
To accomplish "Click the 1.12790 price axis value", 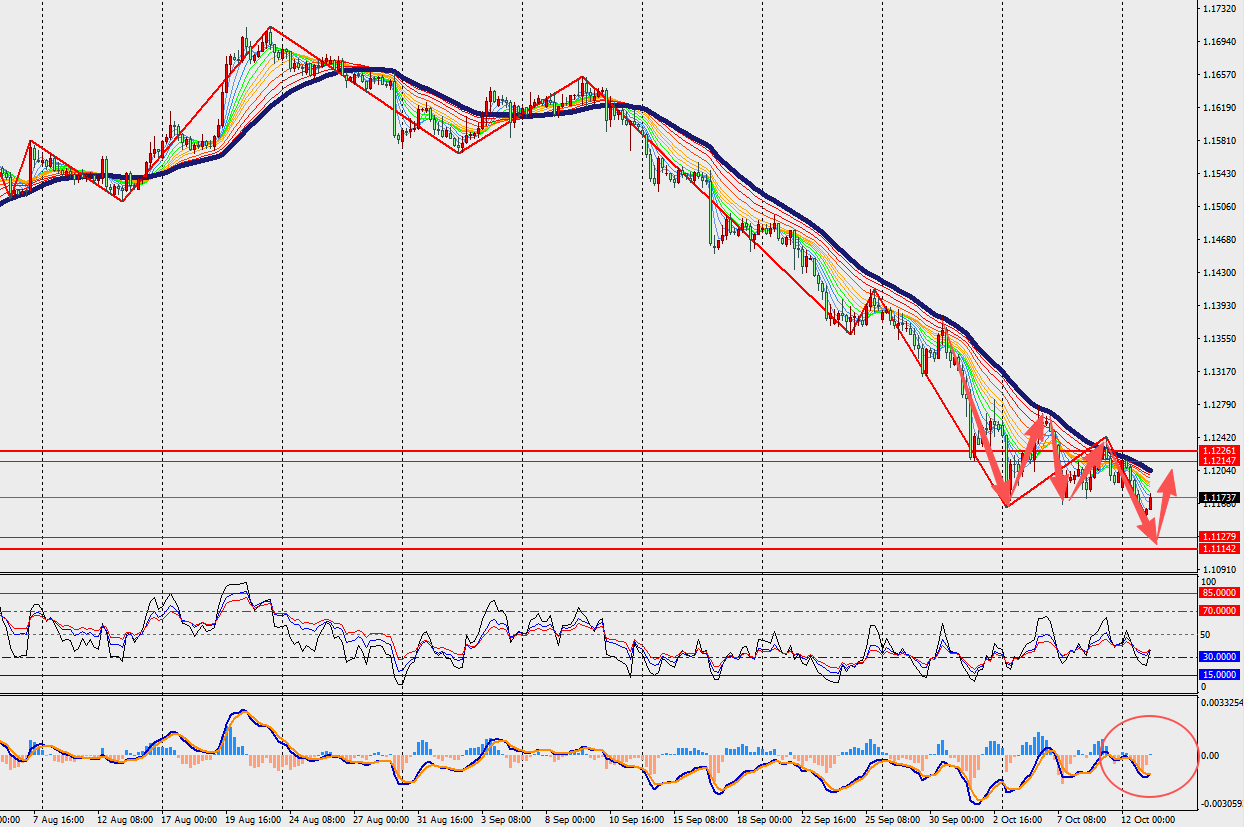I will tap(1221, 405).
